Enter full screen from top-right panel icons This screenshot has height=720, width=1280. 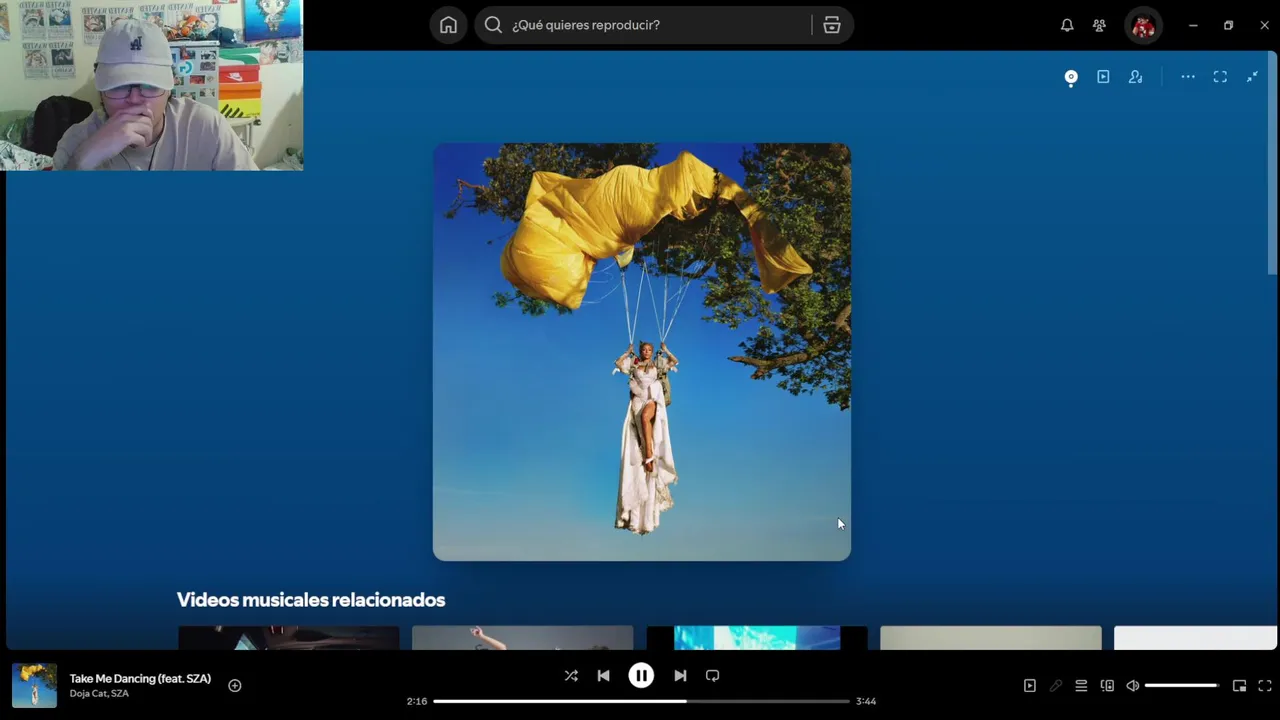(x=1220, y=77)
